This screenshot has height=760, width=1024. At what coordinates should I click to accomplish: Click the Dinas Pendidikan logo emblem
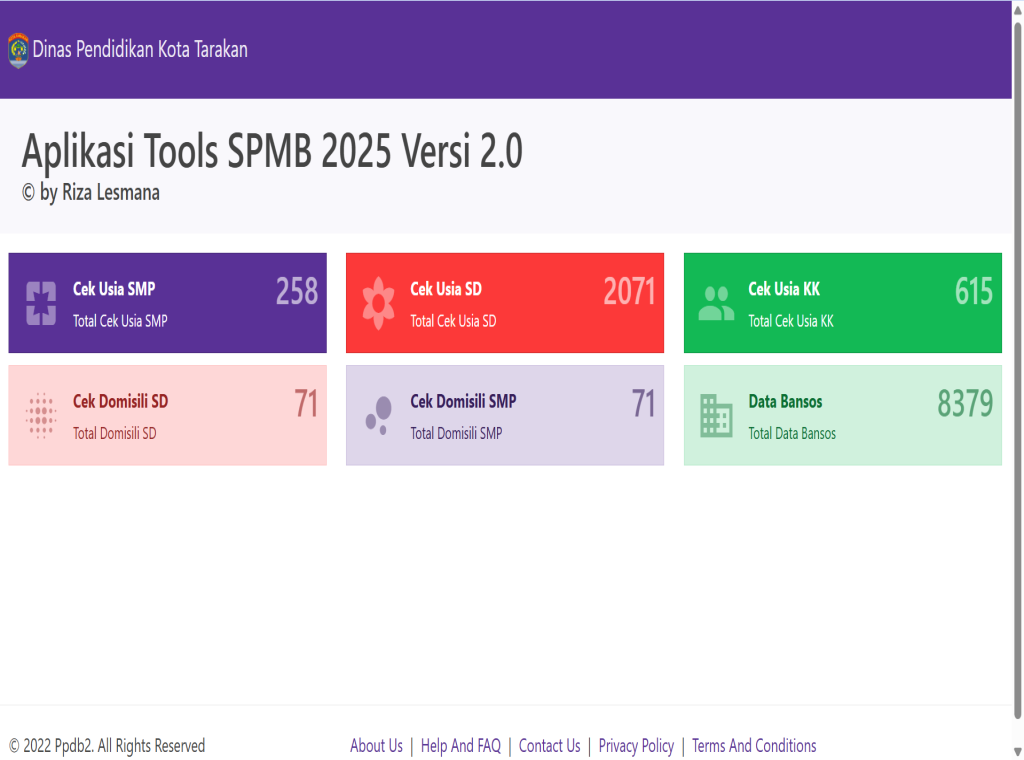tap(18, 50)
